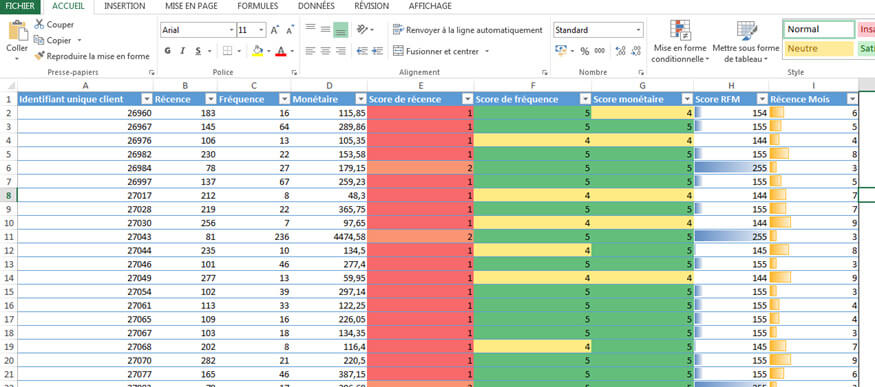This screenshot has width=875, height=387.
Task: Open the FICHIER tab
Action: [20, 6]
